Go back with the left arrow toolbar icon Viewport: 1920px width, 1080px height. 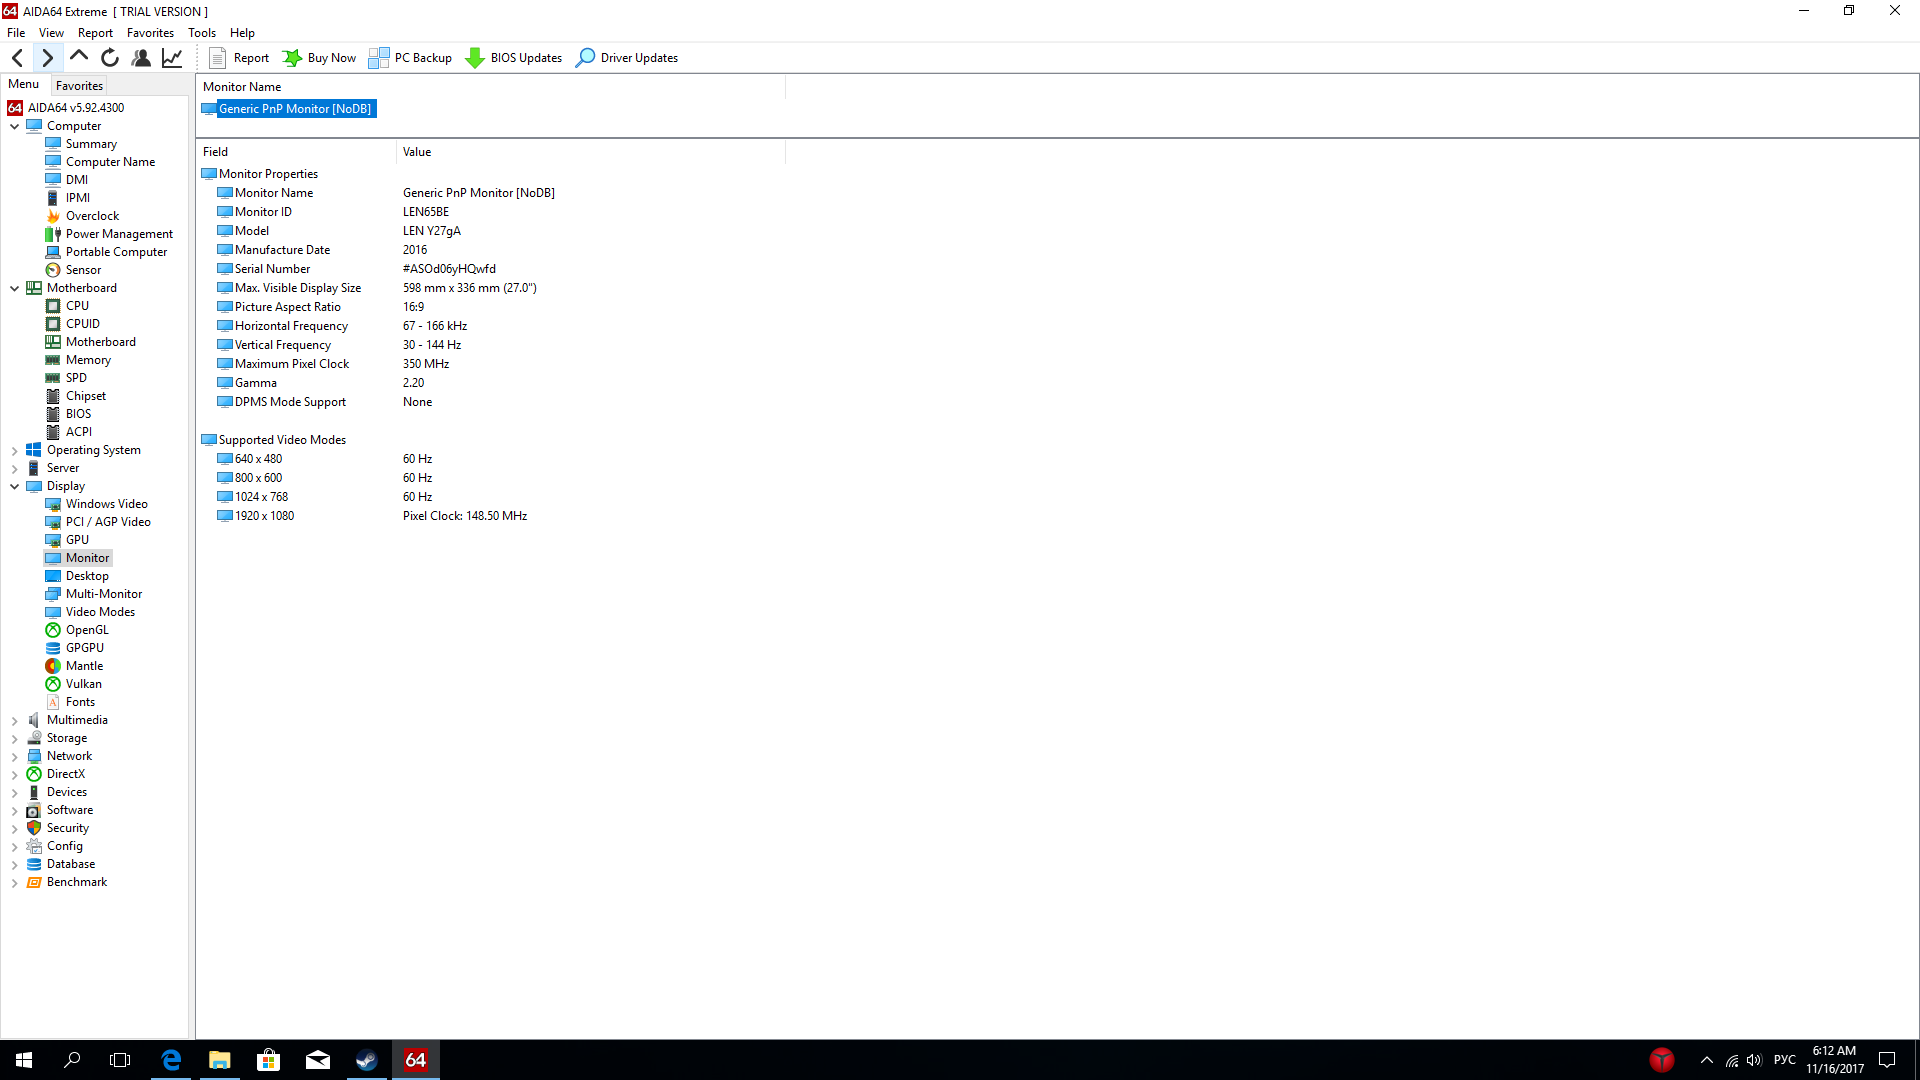click(x=17, y=58)
